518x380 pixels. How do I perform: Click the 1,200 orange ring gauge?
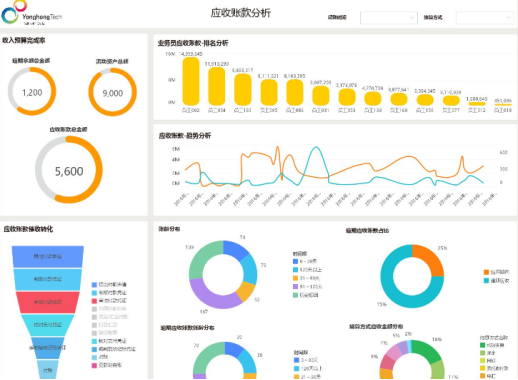(x=32, y=91)
